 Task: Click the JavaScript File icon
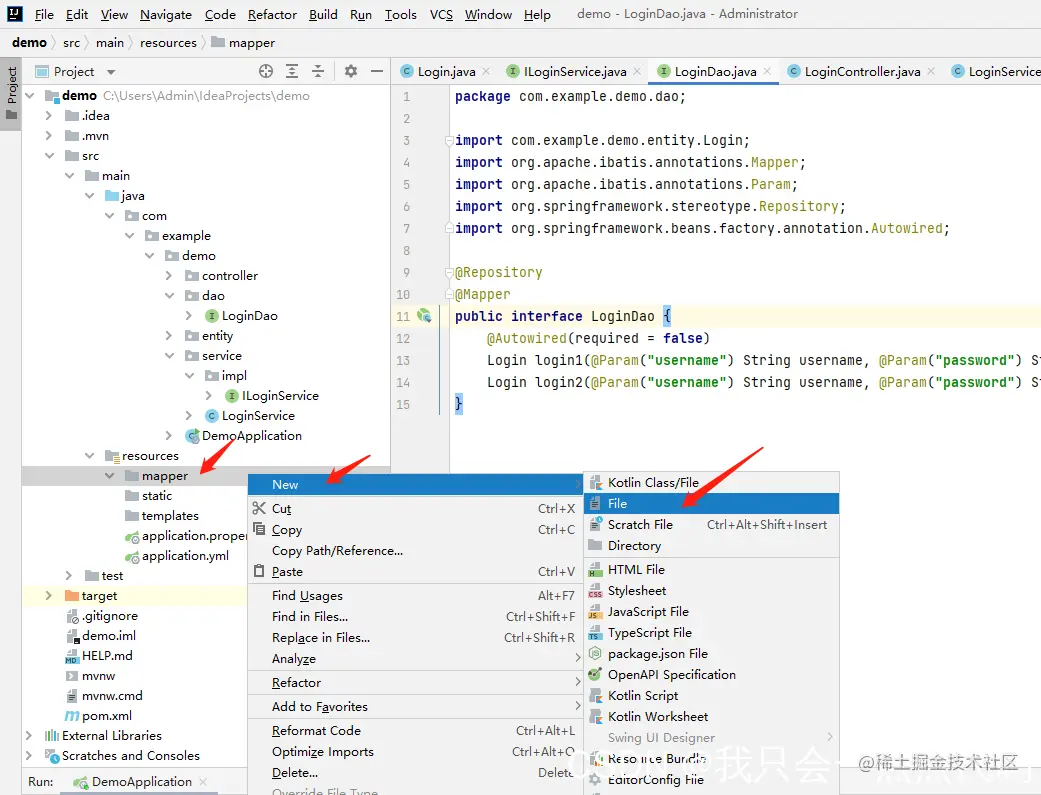596,612
